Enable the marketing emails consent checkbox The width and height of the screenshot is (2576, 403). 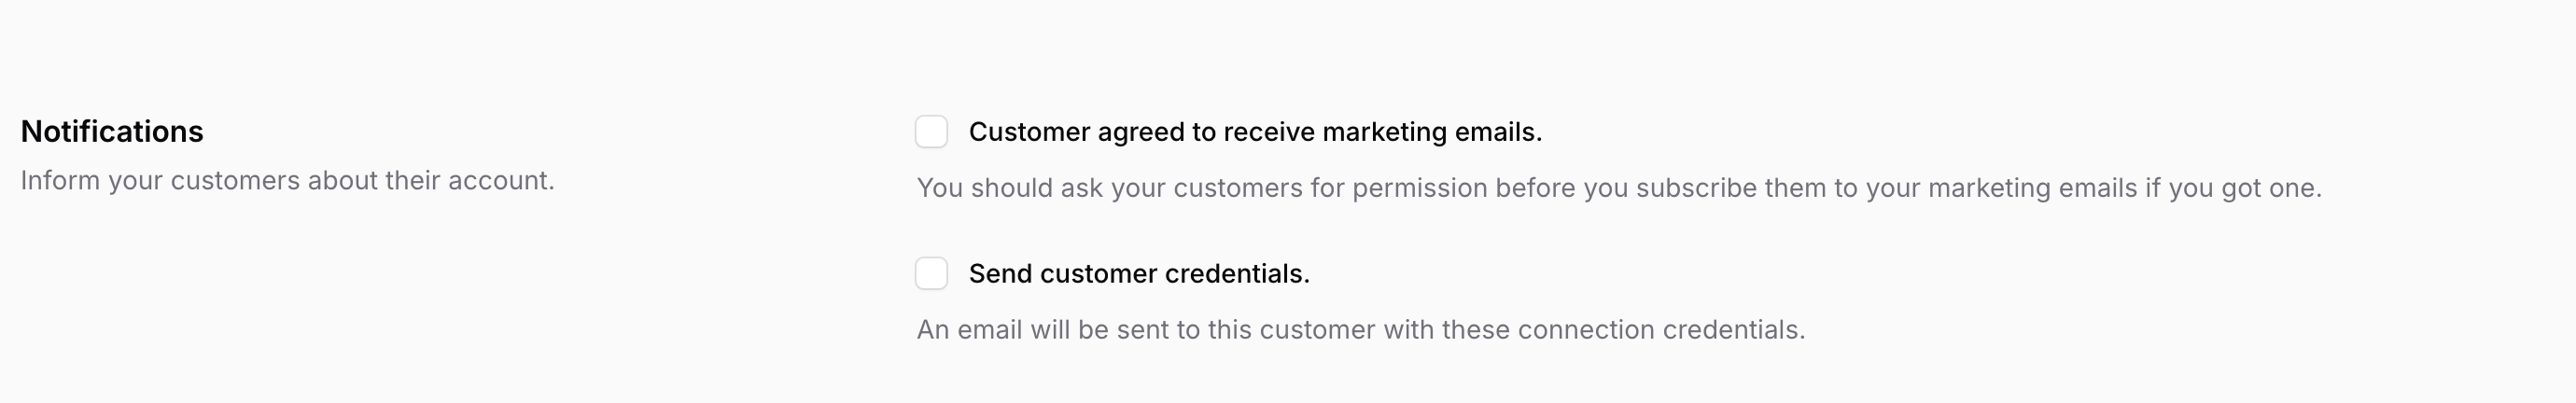[x=931, y=132]
